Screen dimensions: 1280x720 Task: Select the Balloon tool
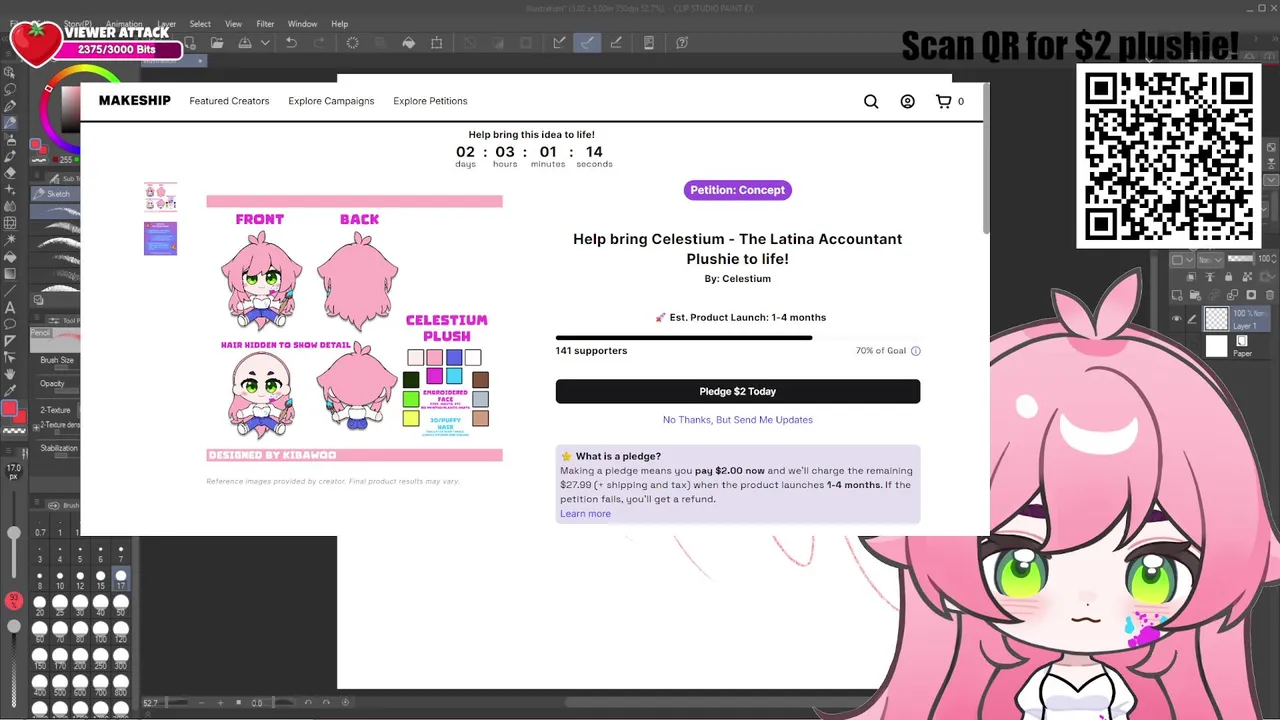click(10, 323)
